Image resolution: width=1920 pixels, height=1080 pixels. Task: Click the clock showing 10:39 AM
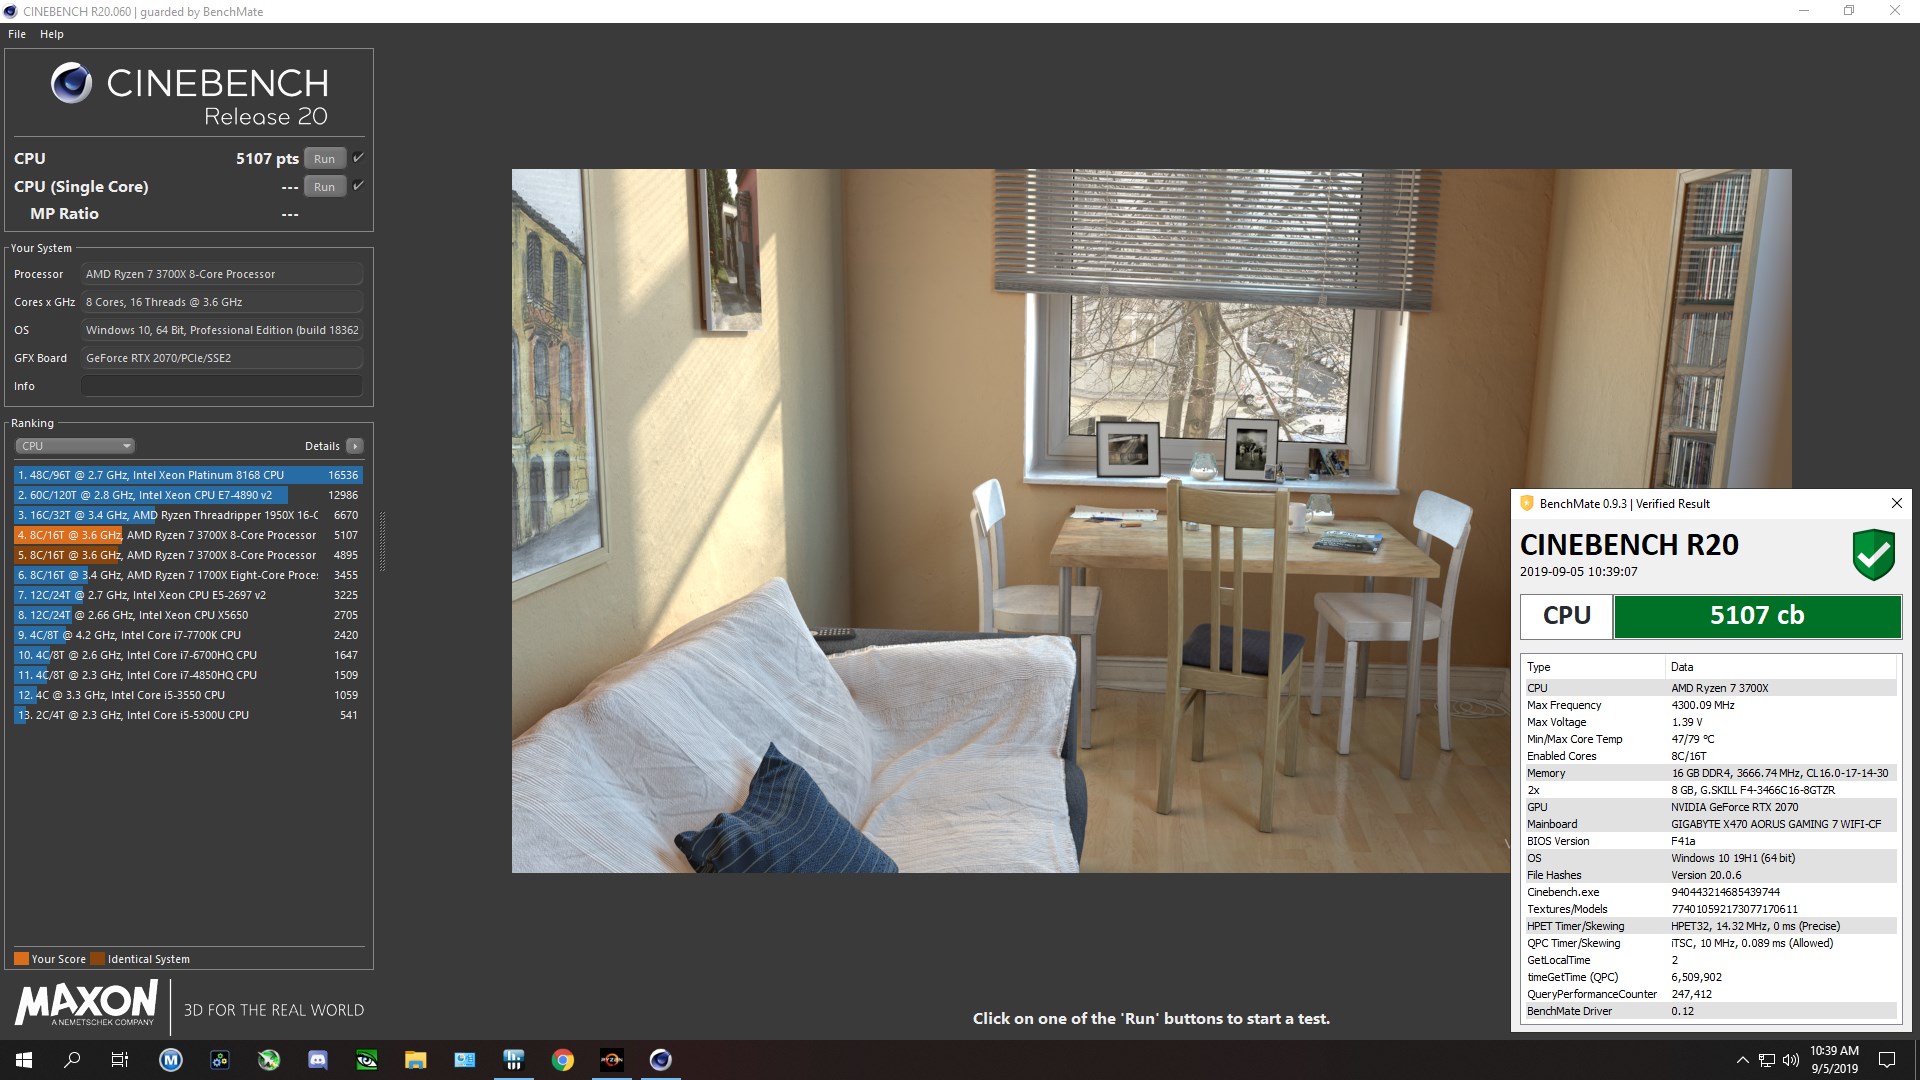point(1834,1060)
